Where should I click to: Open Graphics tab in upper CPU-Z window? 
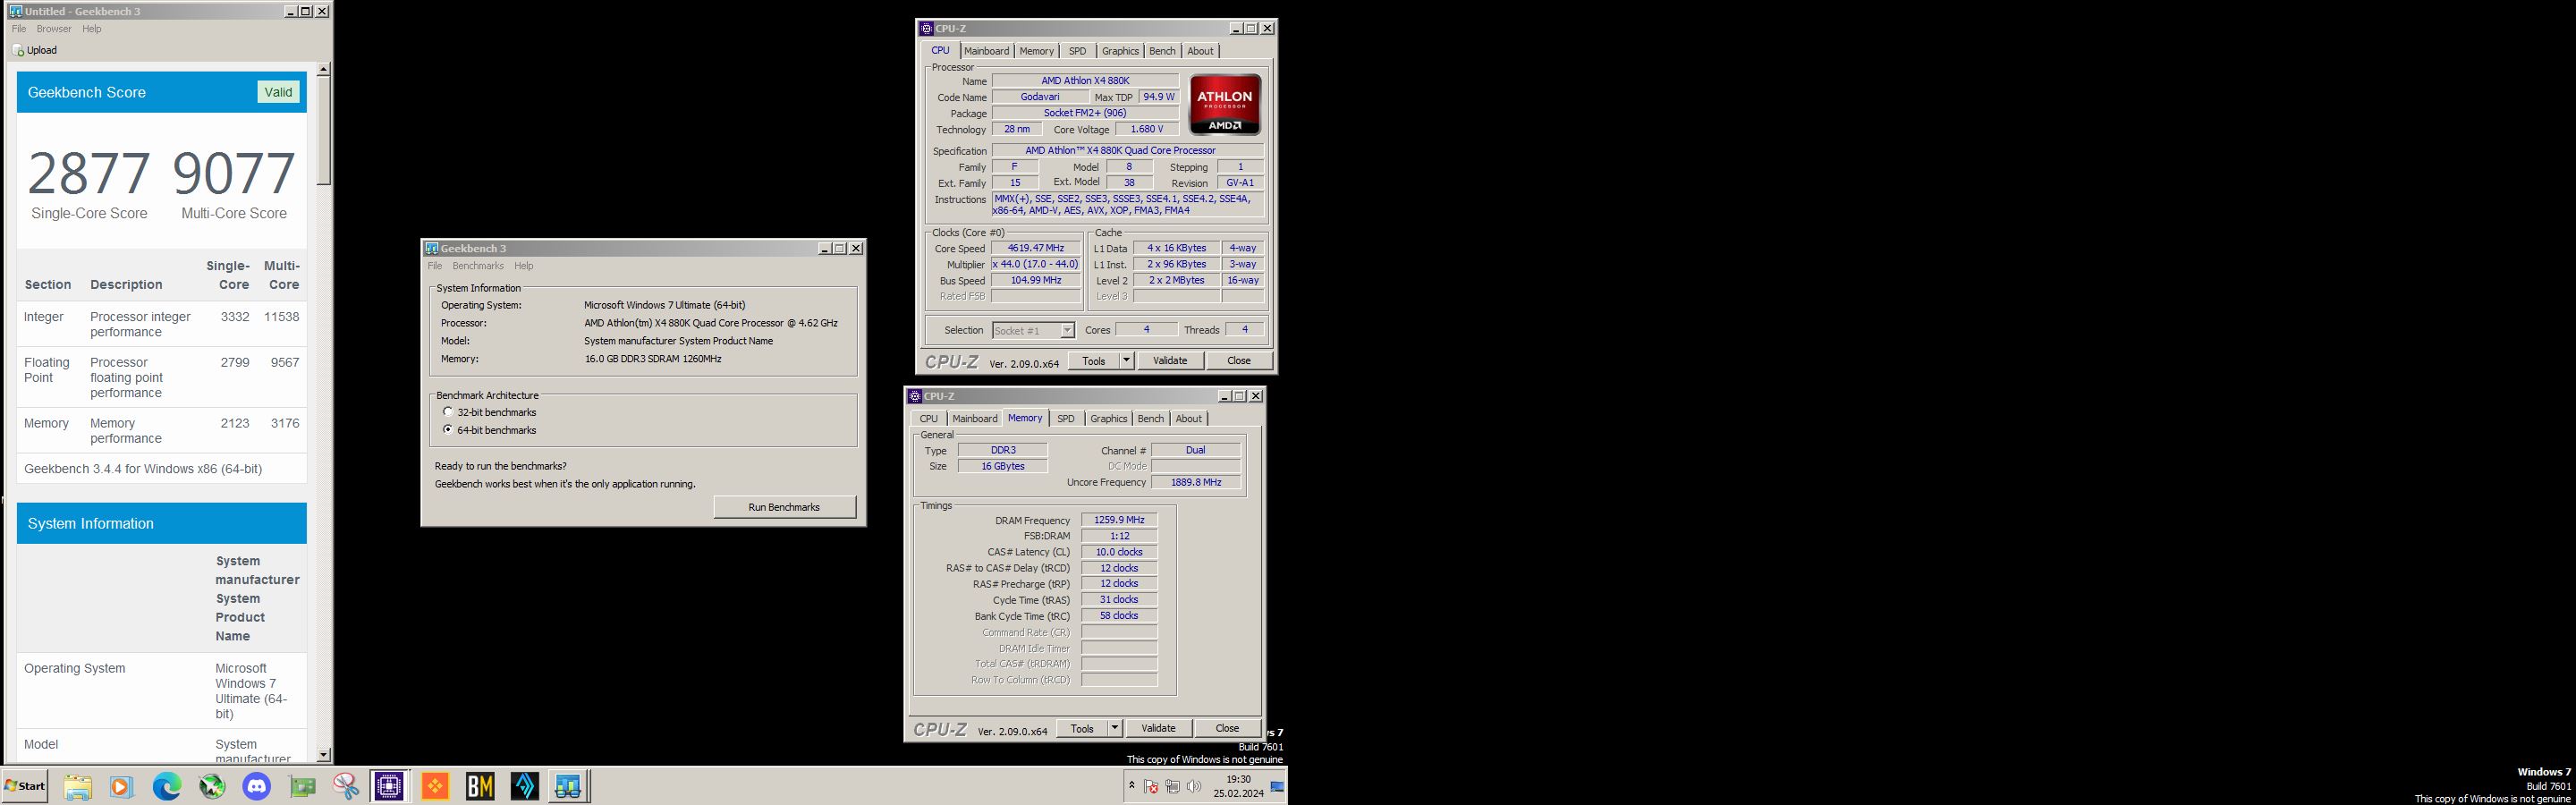pos(1120,51)
